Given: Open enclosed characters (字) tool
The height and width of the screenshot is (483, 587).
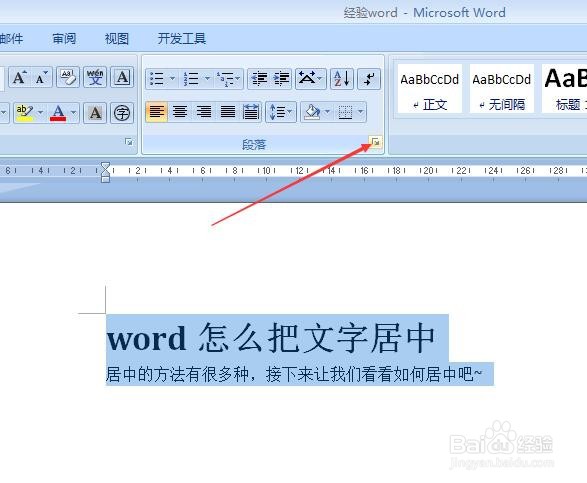Looking at the screenshot, I should click(x=122, y=113).
